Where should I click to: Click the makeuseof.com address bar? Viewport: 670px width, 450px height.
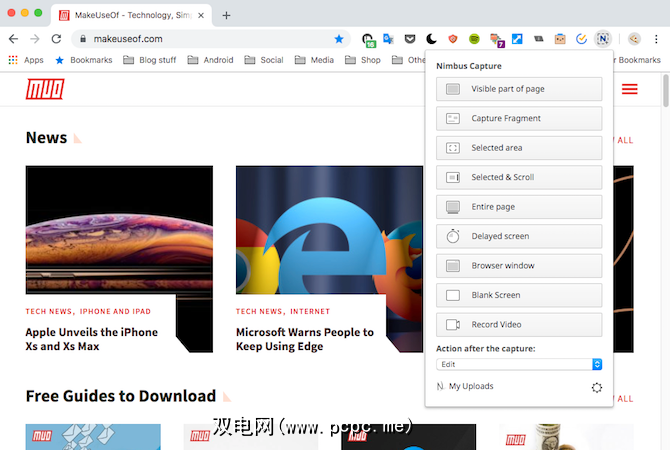click(200, 39)
